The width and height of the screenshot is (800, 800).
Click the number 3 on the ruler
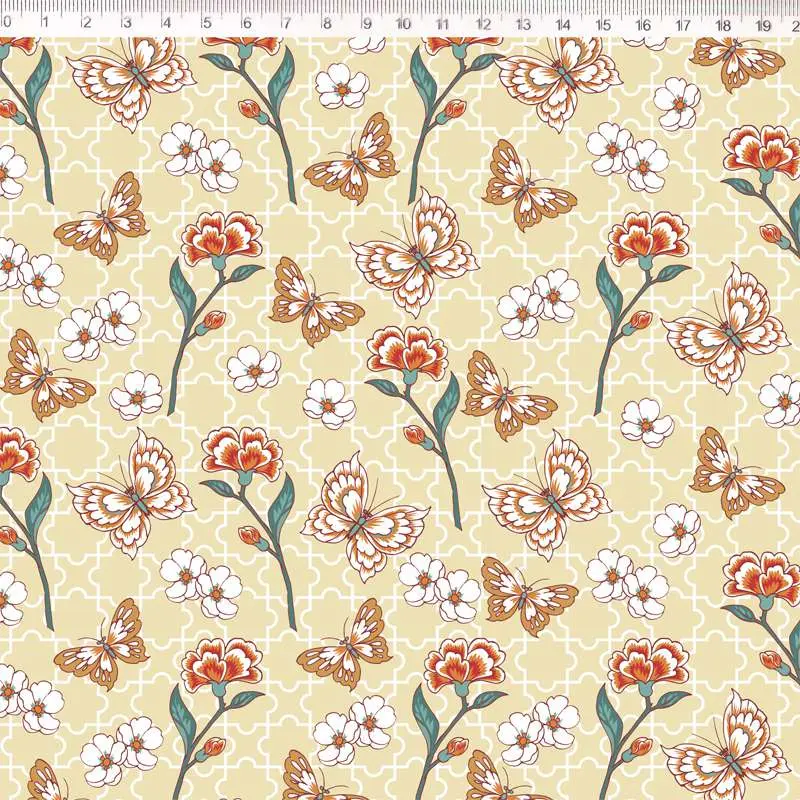pyautogui.click(x=126, y=23)
